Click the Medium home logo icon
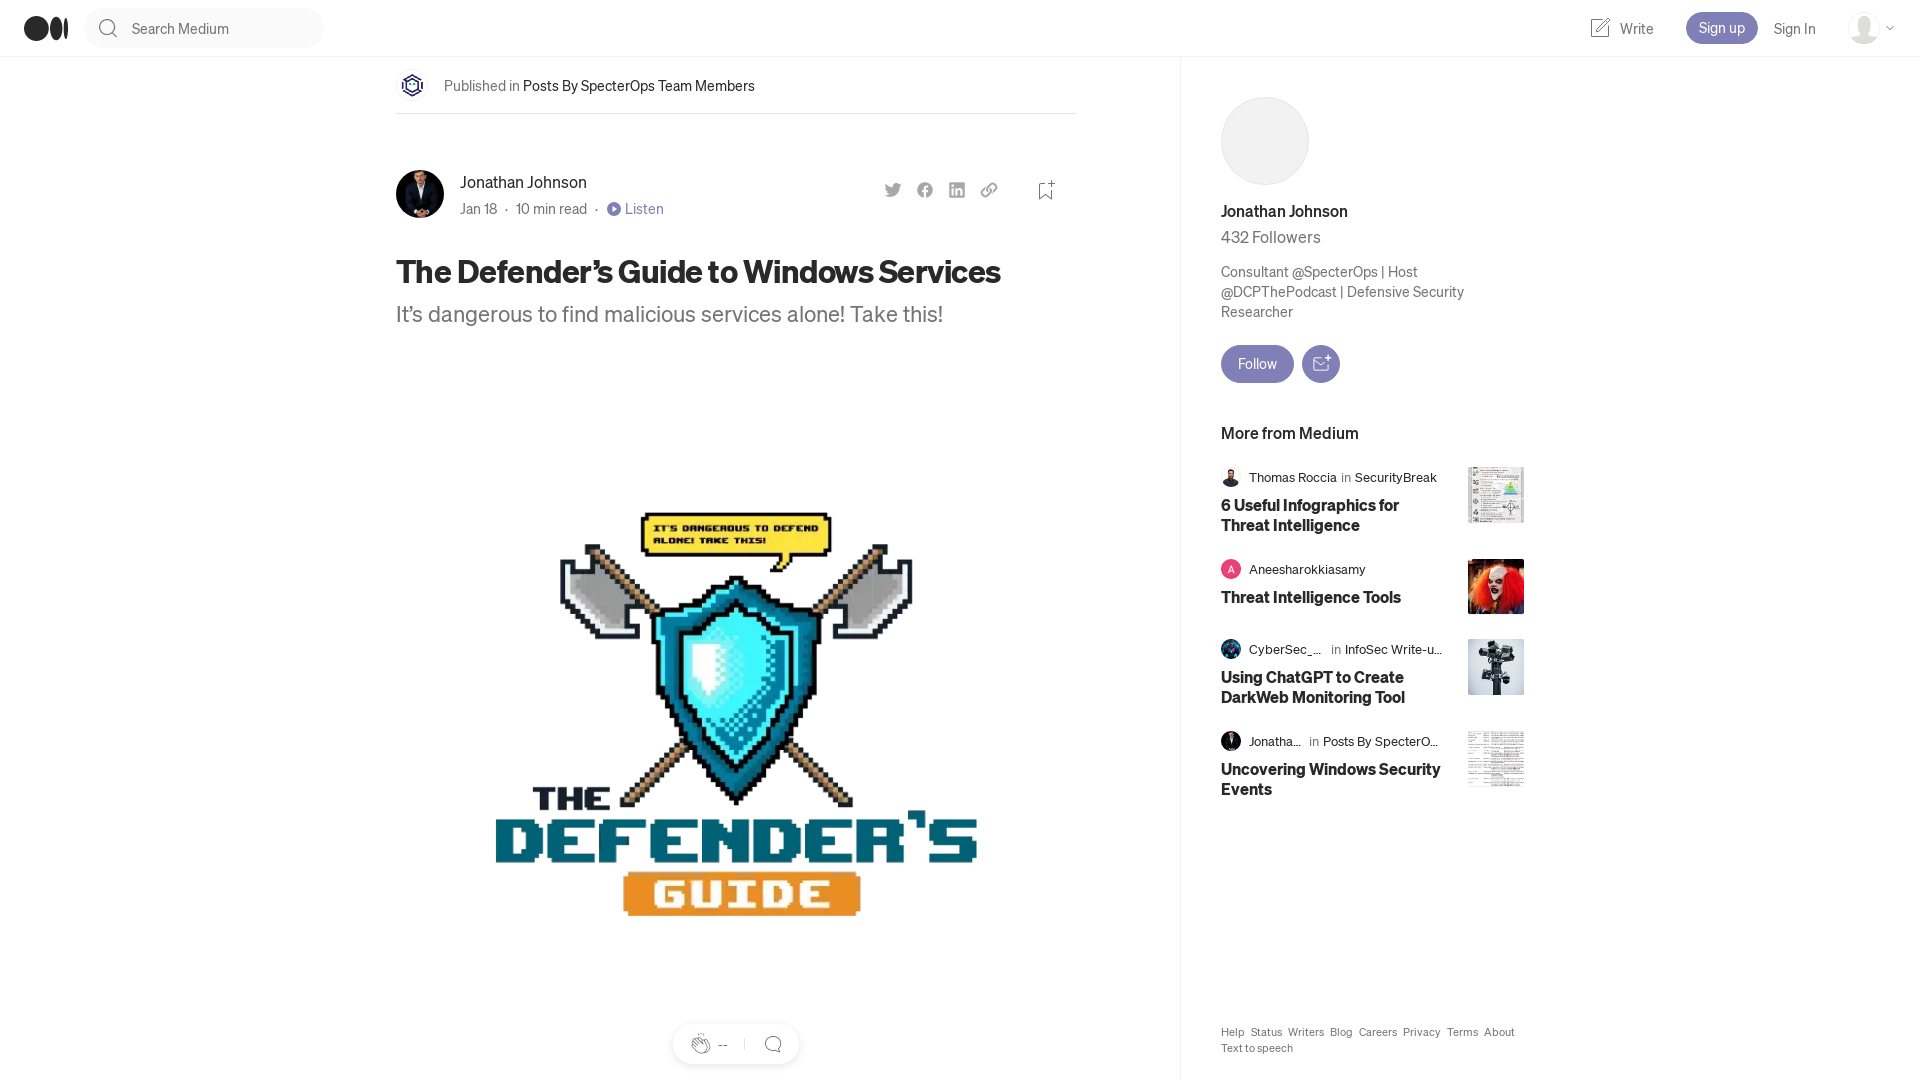1920x1080 pixels. (x=45, y=26)
